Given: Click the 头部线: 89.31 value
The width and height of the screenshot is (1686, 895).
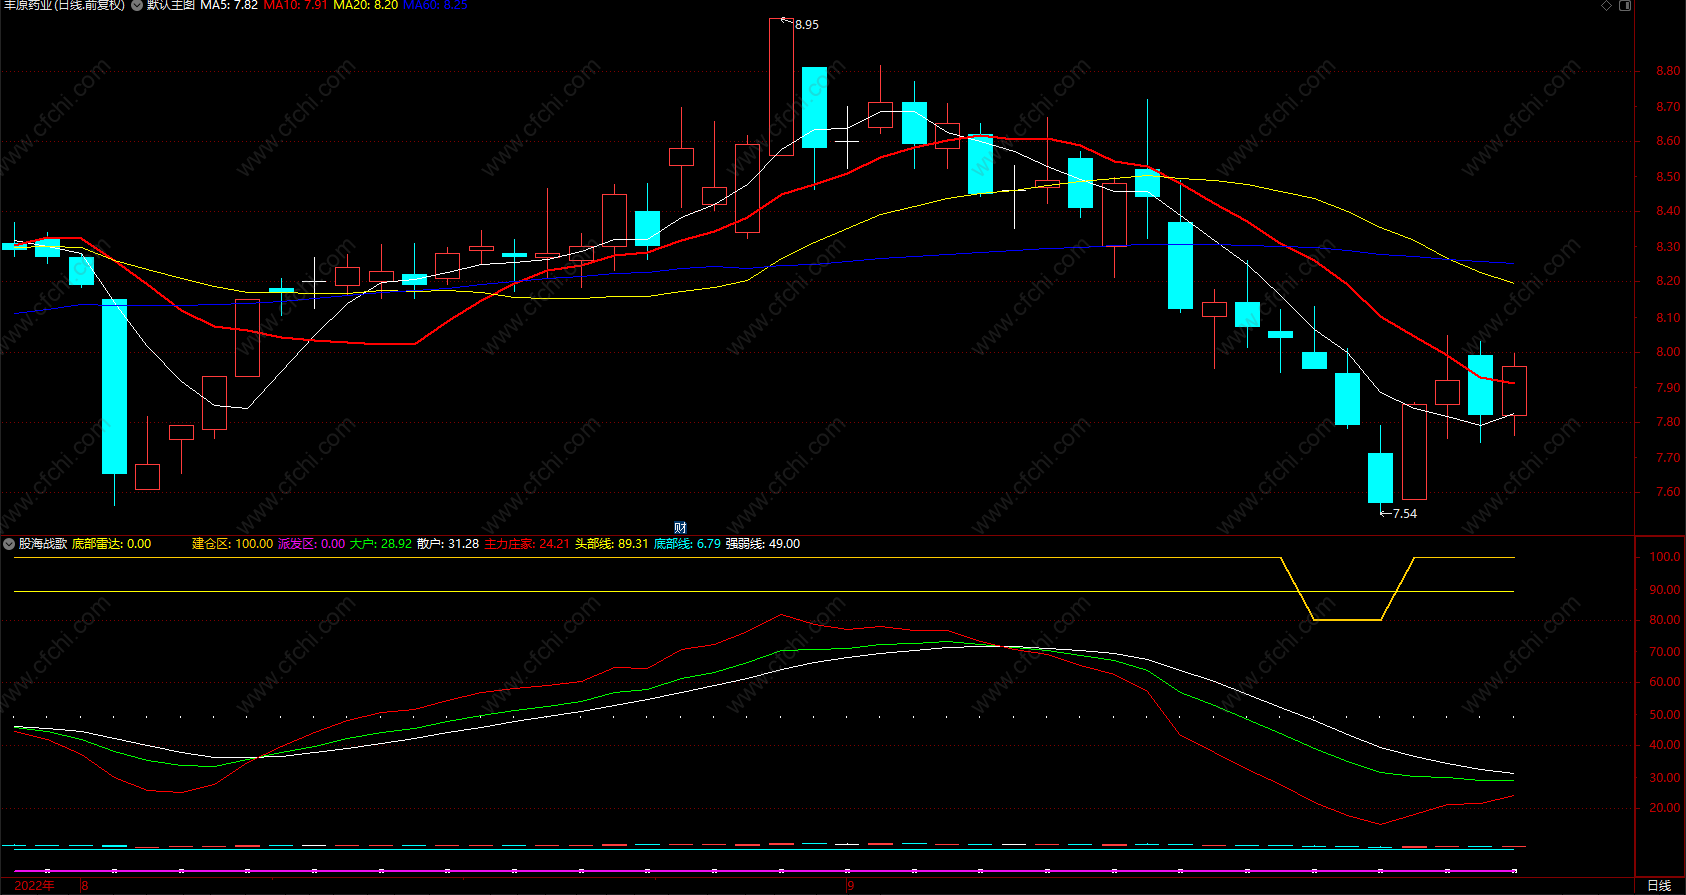Looking at the screenshot, I should 612,544.
